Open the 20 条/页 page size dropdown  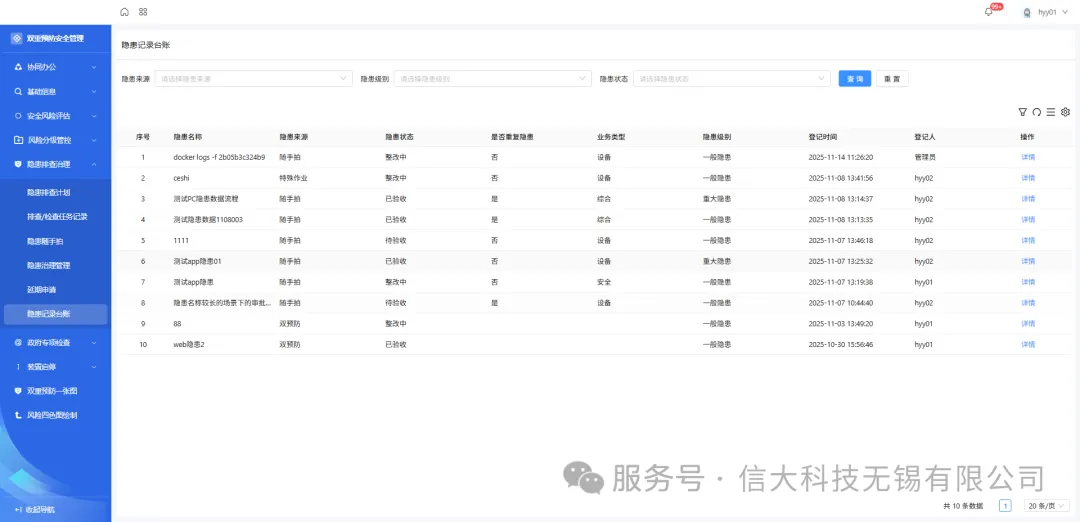pyautogui.click(x=1046, y=505)
